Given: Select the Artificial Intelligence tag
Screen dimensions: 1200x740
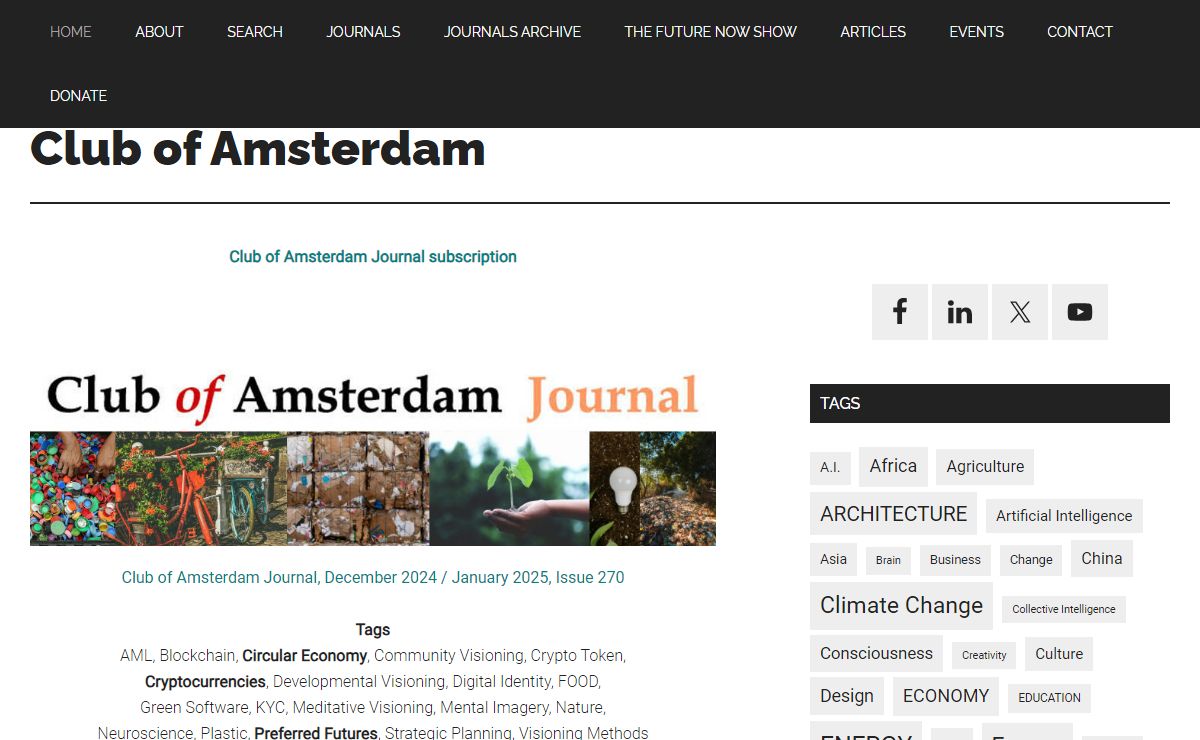Looking at the screenshot, I should click(x=1064, y=516).
